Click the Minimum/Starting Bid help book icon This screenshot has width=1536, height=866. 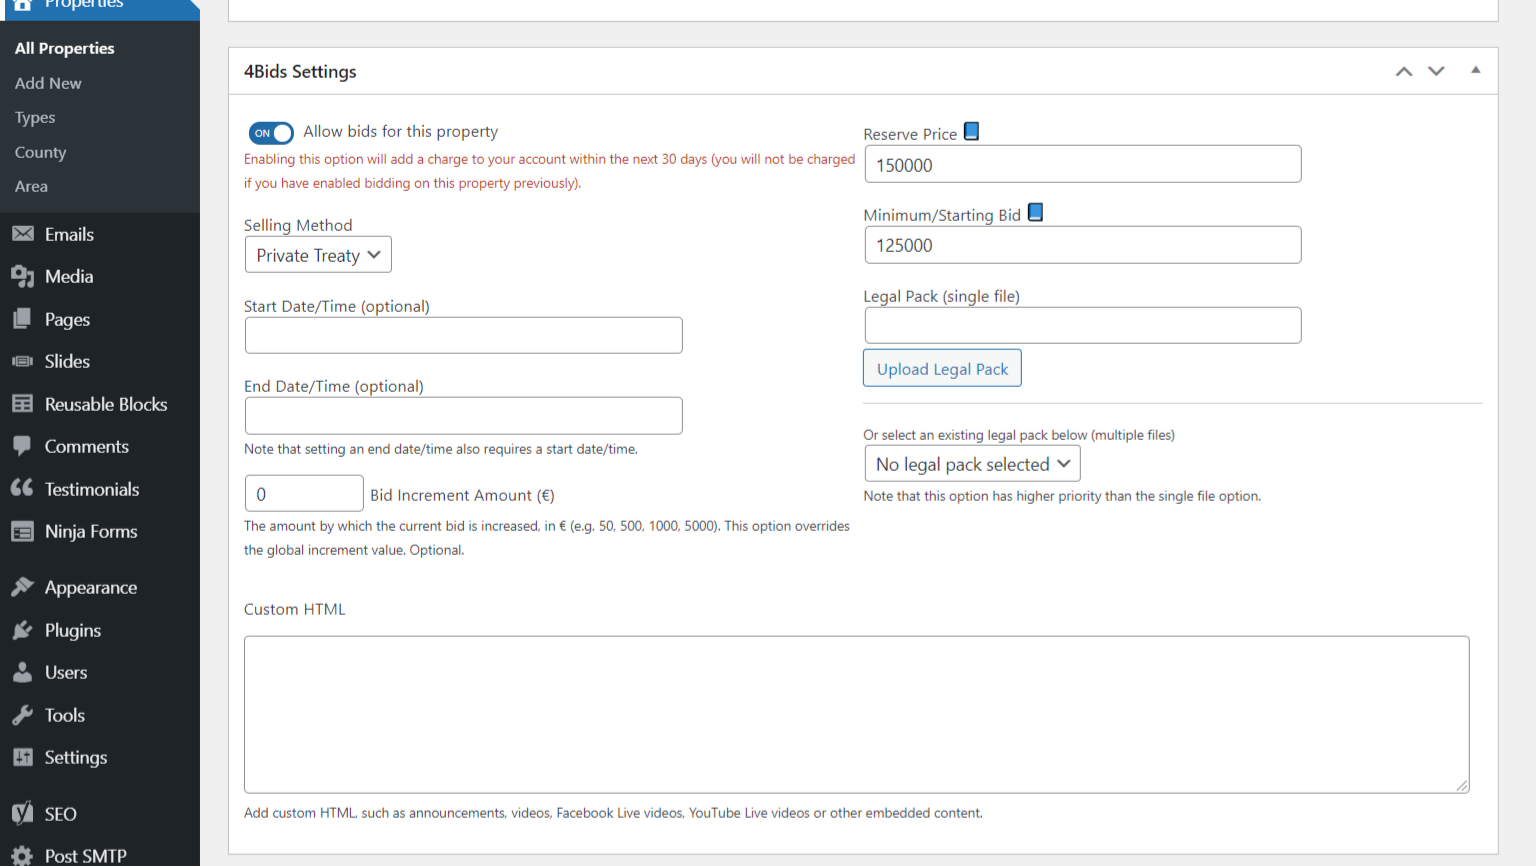tap(1035, 213)
